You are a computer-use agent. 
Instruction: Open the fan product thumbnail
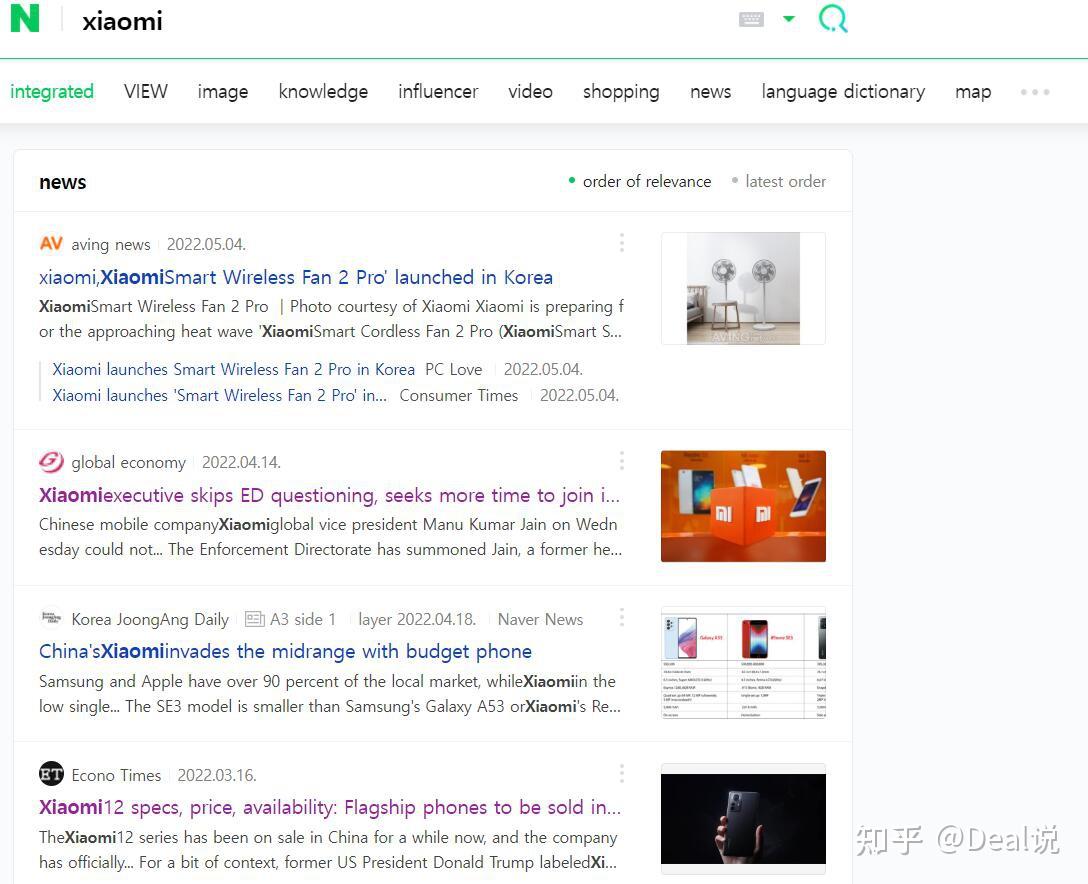pos(743,288)
